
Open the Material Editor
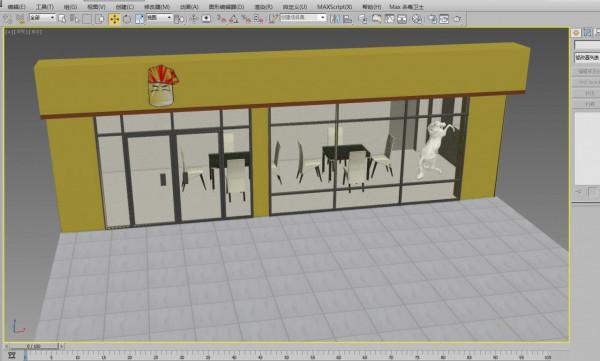[x=417, y=19]
